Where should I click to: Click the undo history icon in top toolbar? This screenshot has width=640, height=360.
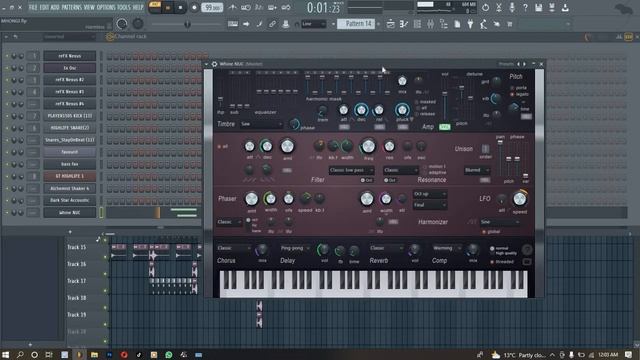point(485,7)
